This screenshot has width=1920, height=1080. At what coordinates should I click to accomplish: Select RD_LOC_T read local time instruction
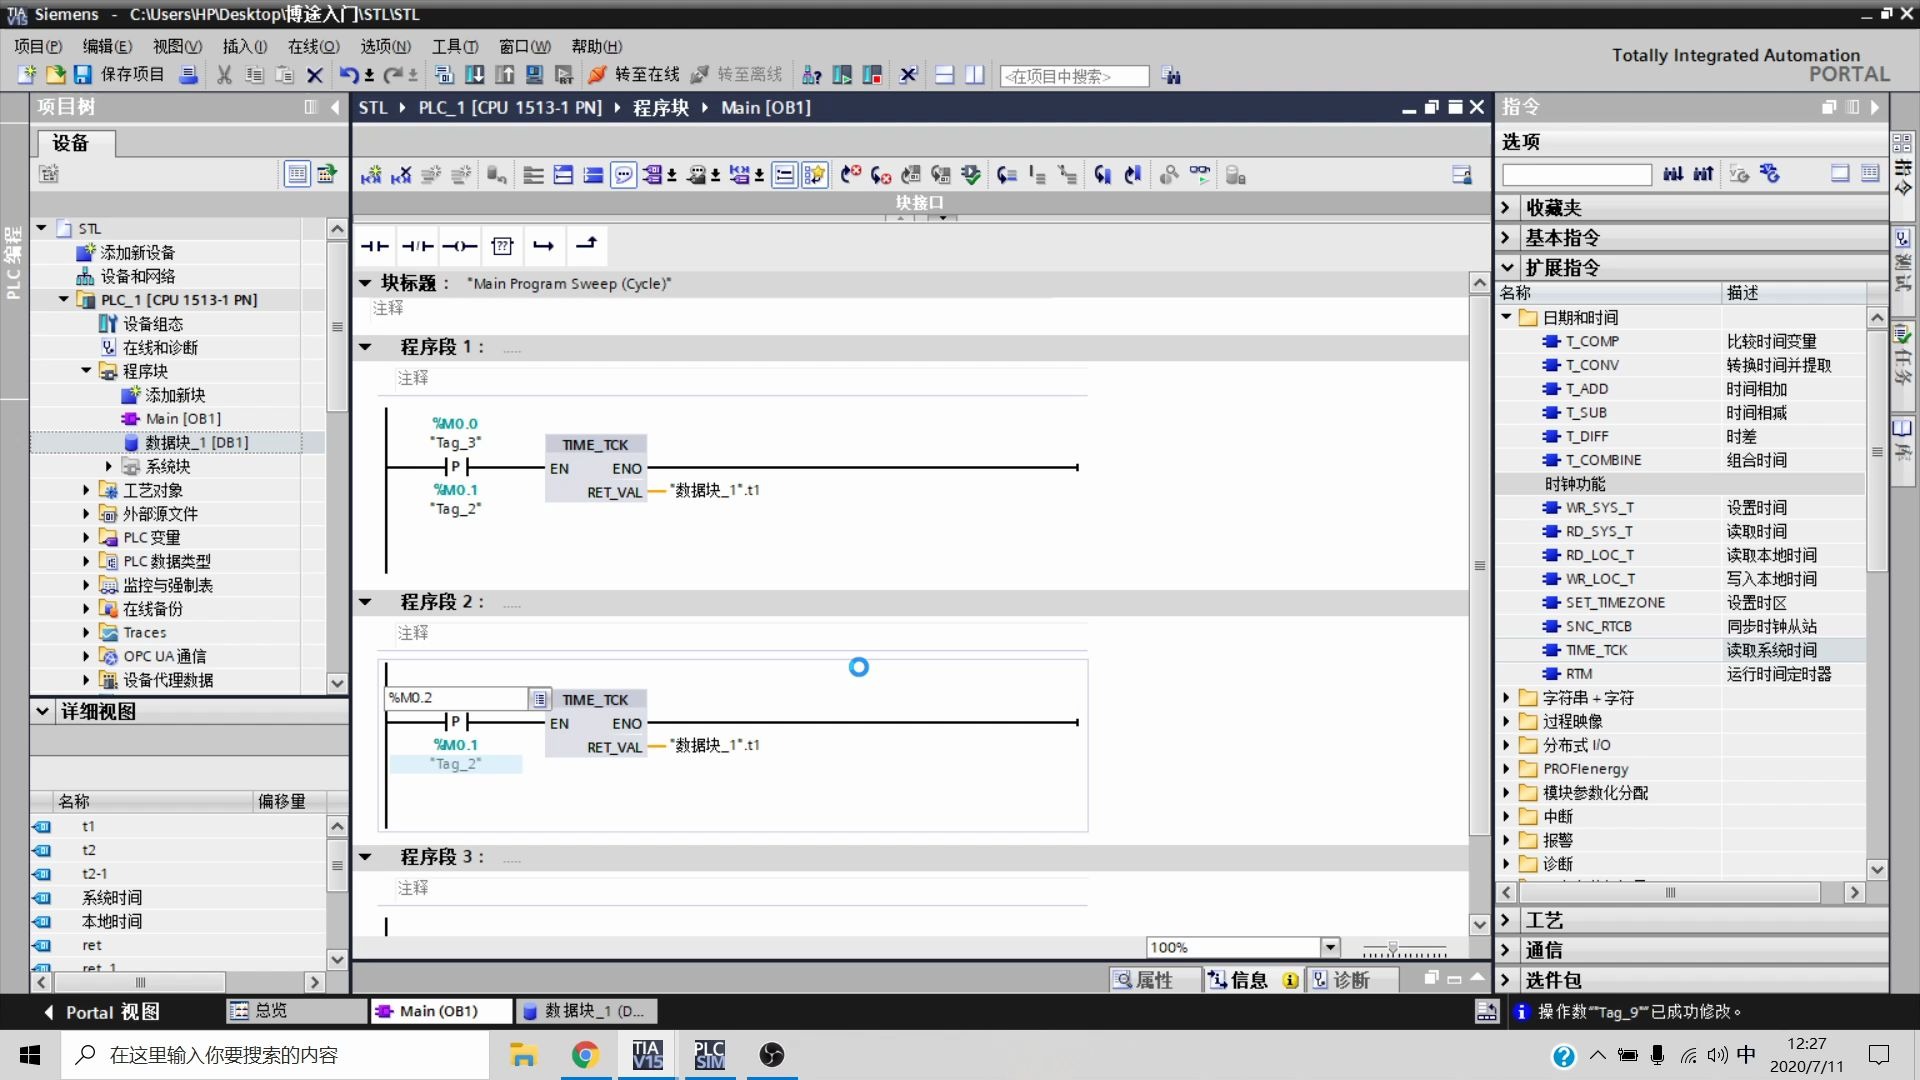coord(1599,555)
